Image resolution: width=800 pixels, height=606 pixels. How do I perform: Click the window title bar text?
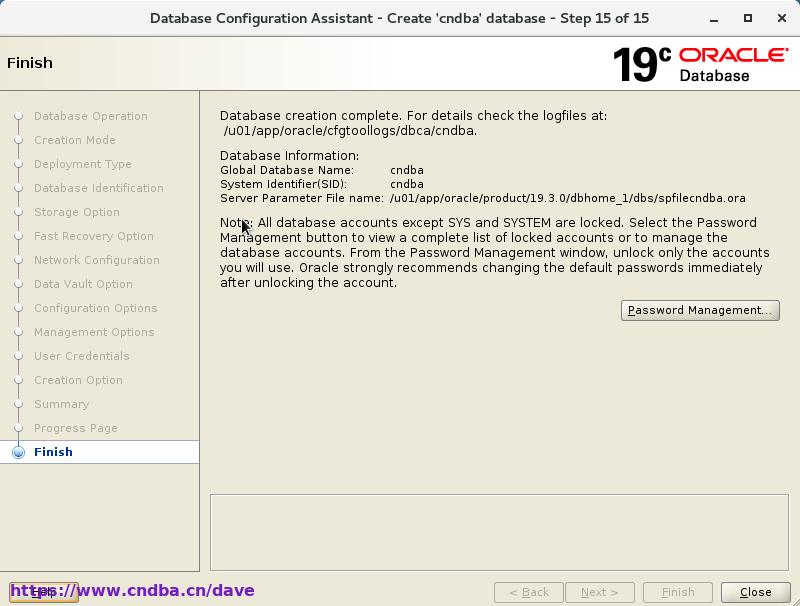[x=399, y=18]
